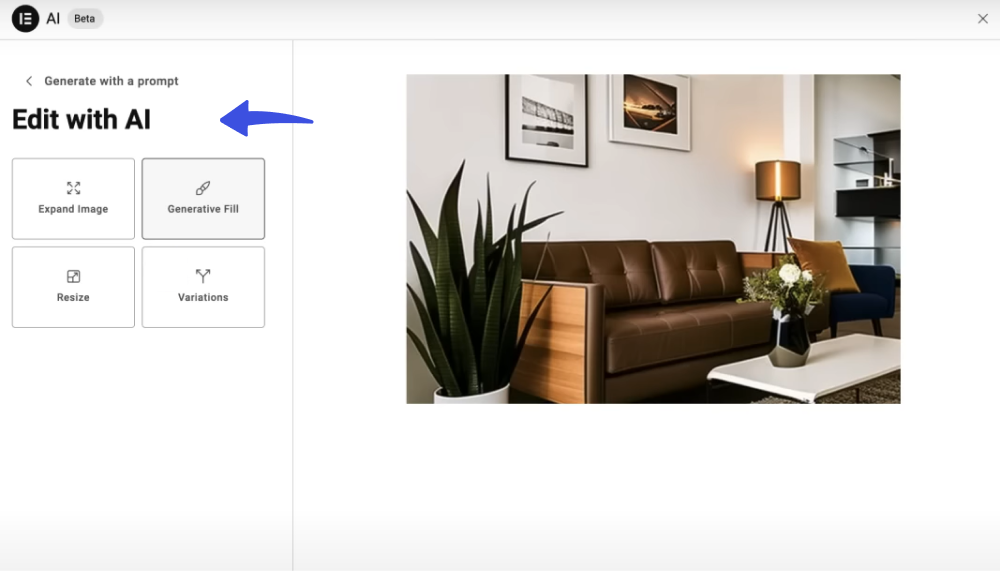Choose the Generative Fill label
The height and width of the screenshot is (571, 1000).
pos(203,209)
